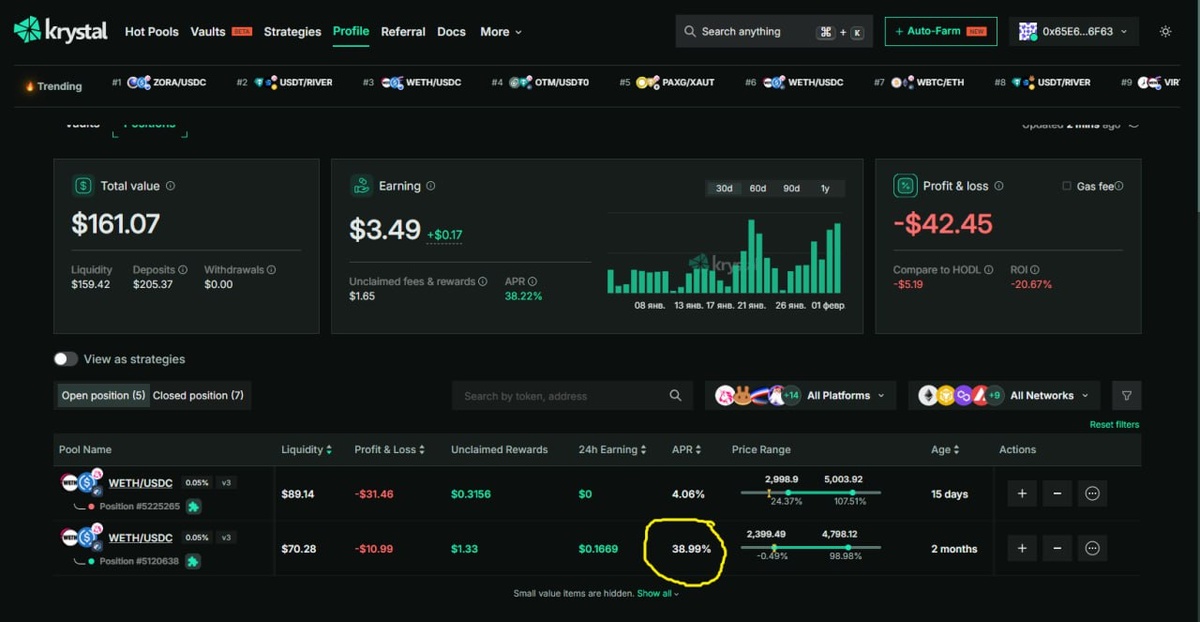Click Reset filters
Viewport: 1200px width, 622px height.
(x=1114, y=425)
